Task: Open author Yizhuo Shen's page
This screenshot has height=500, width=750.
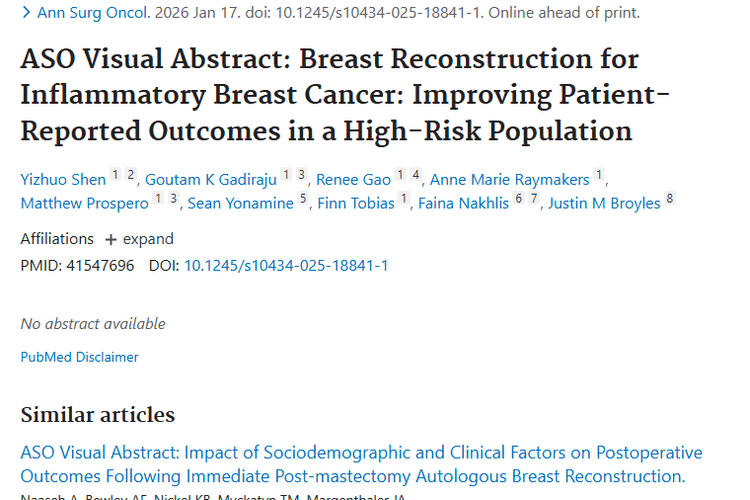Action: point(63,180)
